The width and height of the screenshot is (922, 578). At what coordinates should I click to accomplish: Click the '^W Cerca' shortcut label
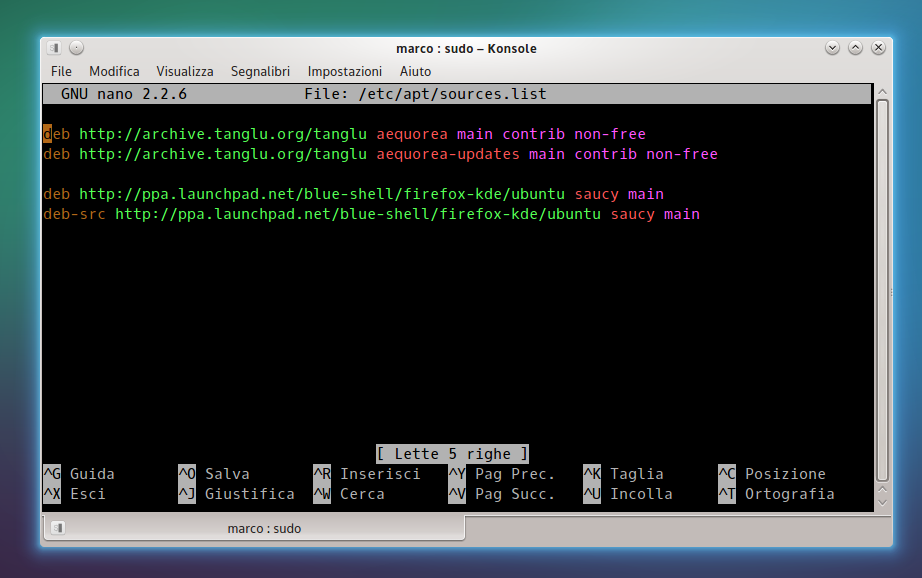349,494
